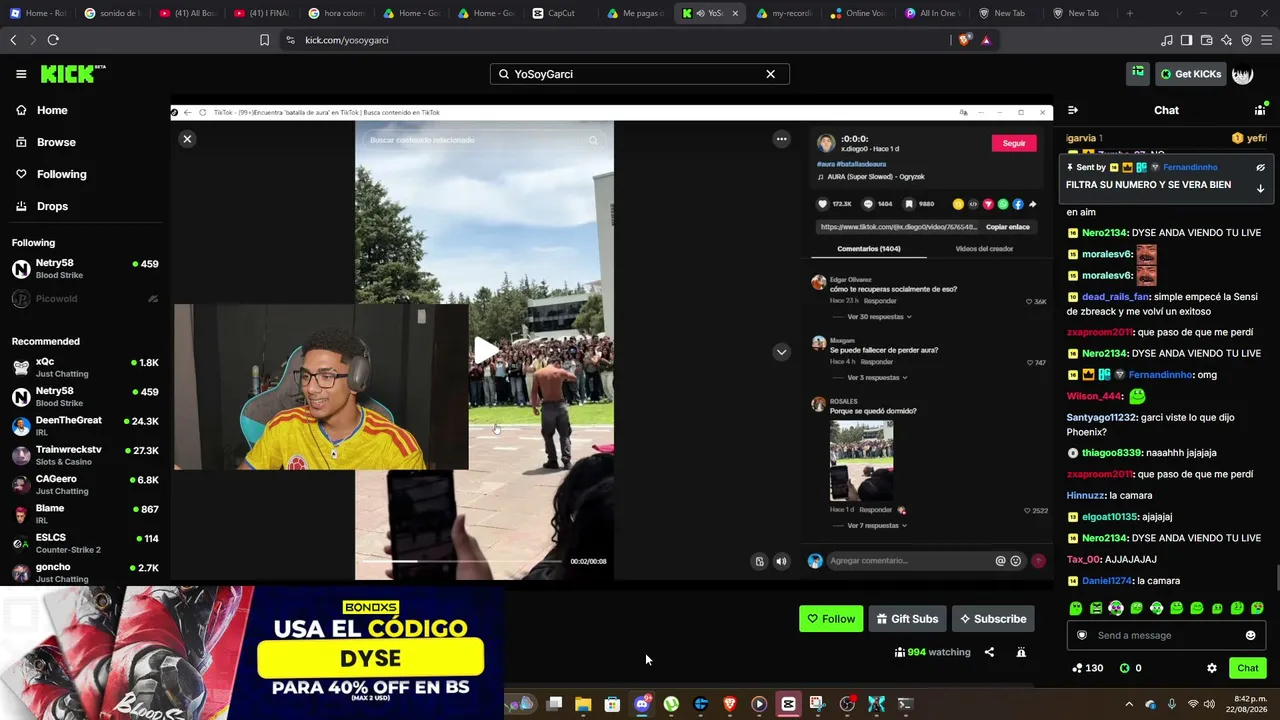Go to next TikTok video arrow

click(782, 352)
